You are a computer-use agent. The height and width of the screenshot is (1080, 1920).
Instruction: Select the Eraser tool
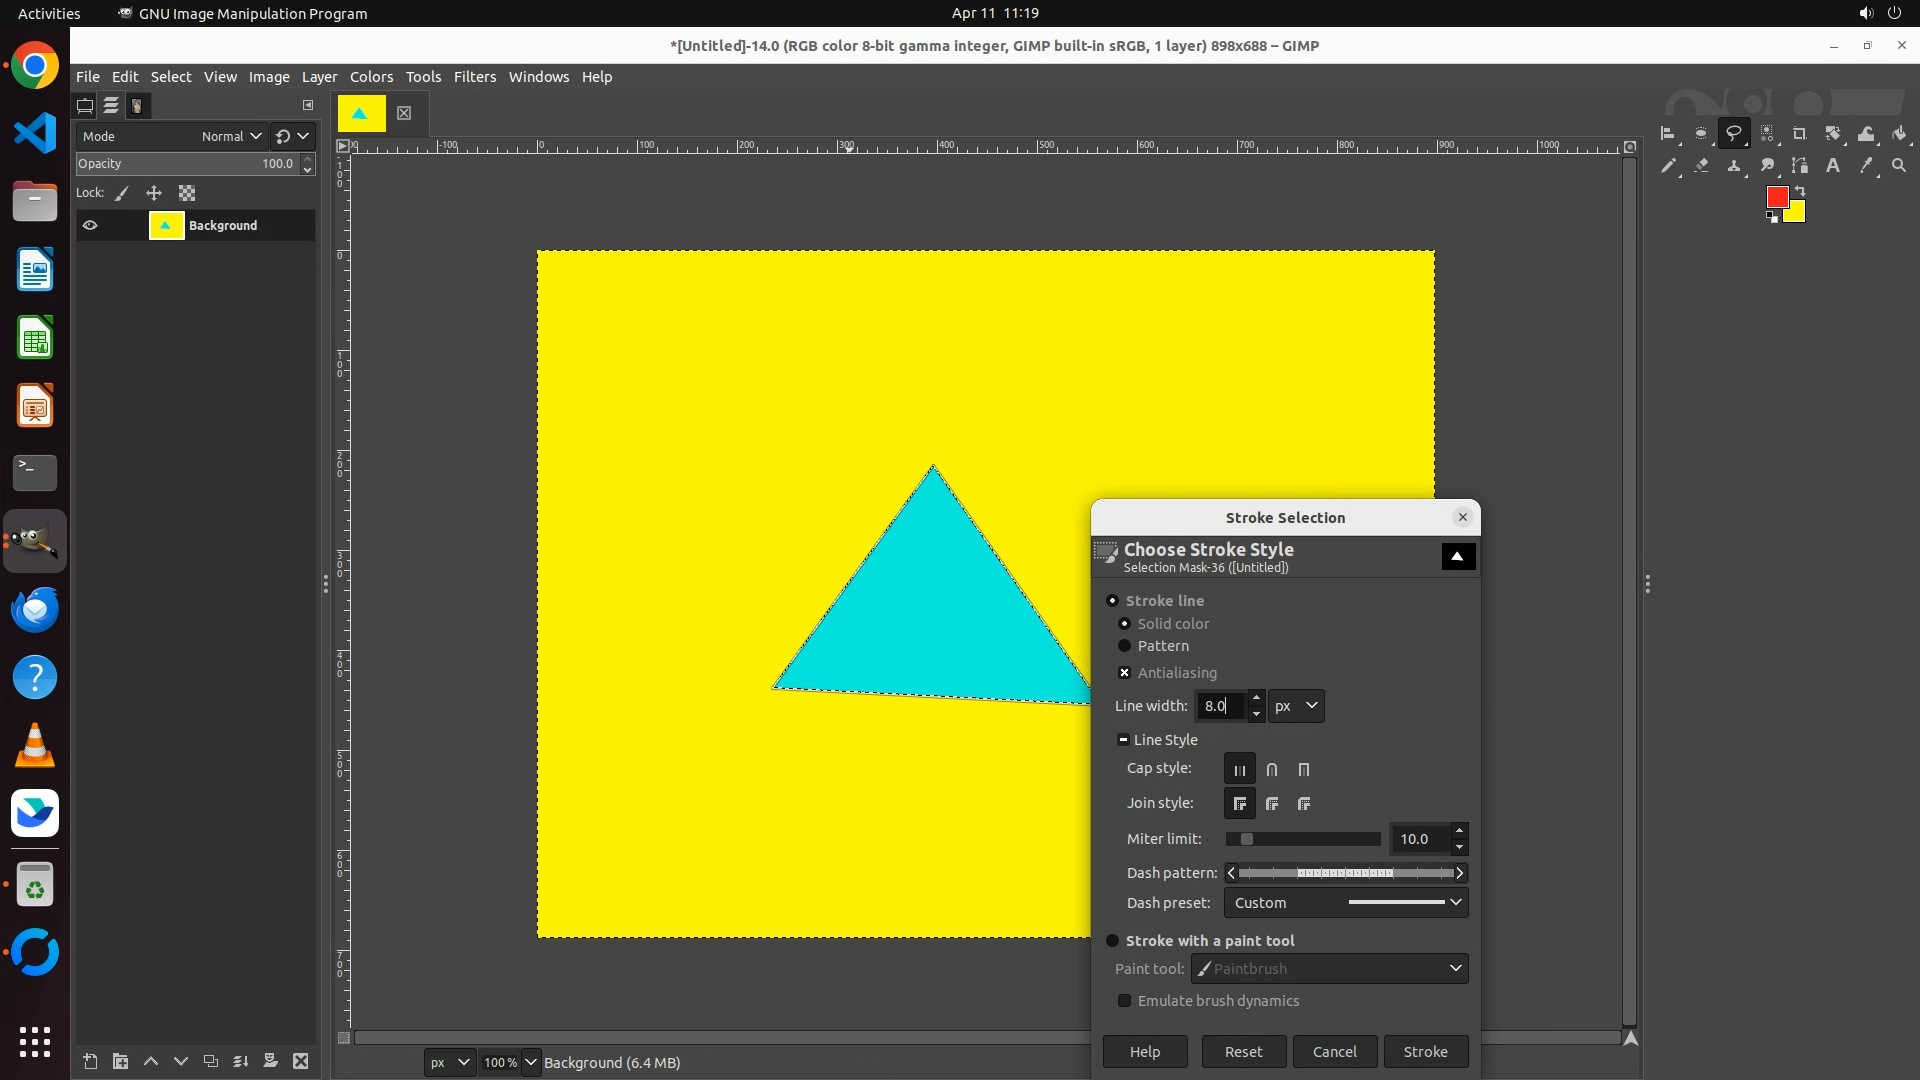[x=1701, y=166]
